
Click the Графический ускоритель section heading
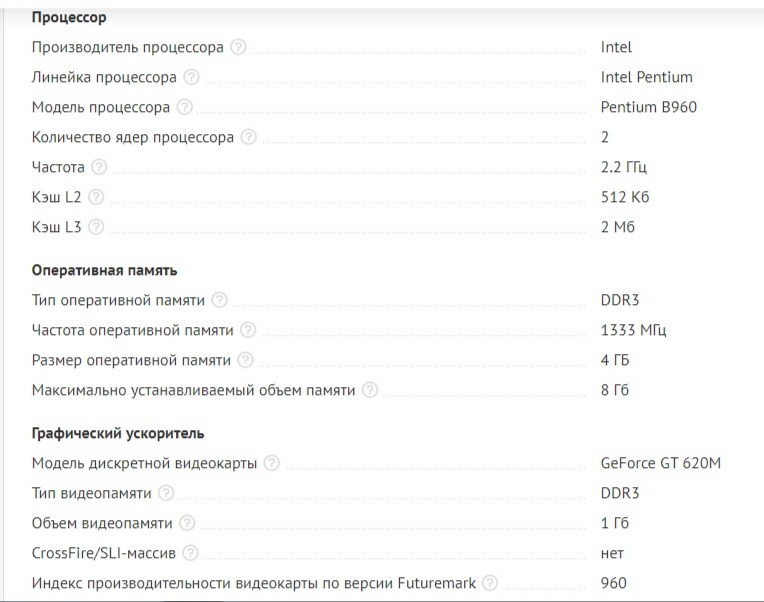[x=118, y=433]
